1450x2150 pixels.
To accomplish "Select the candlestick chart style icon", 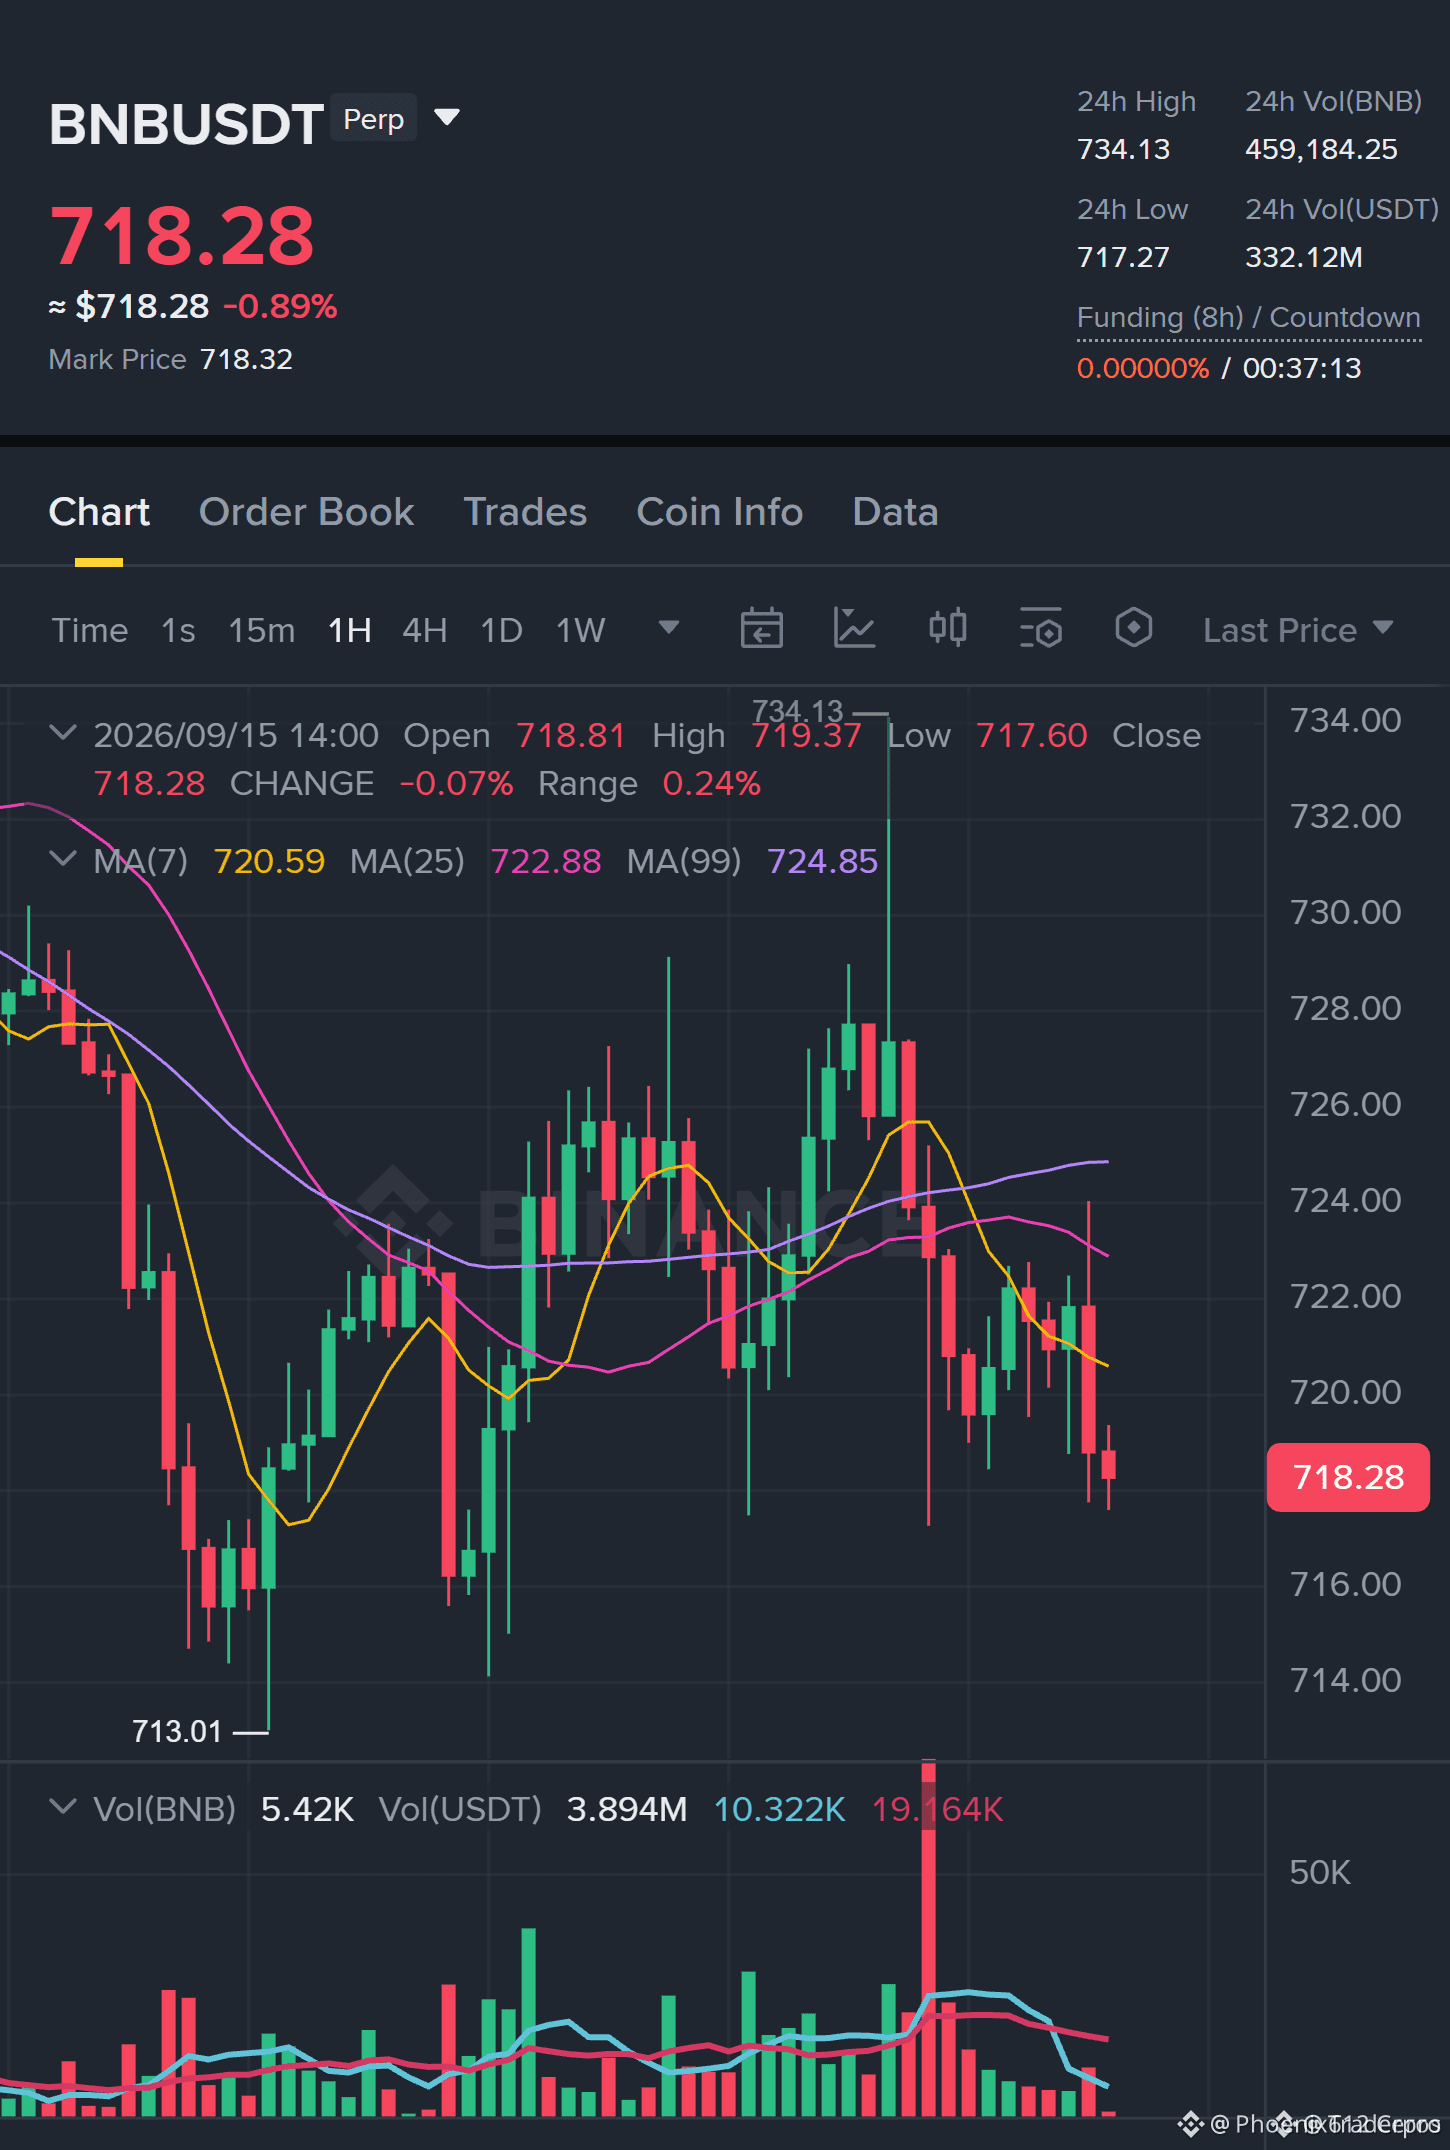I will 947,629.
